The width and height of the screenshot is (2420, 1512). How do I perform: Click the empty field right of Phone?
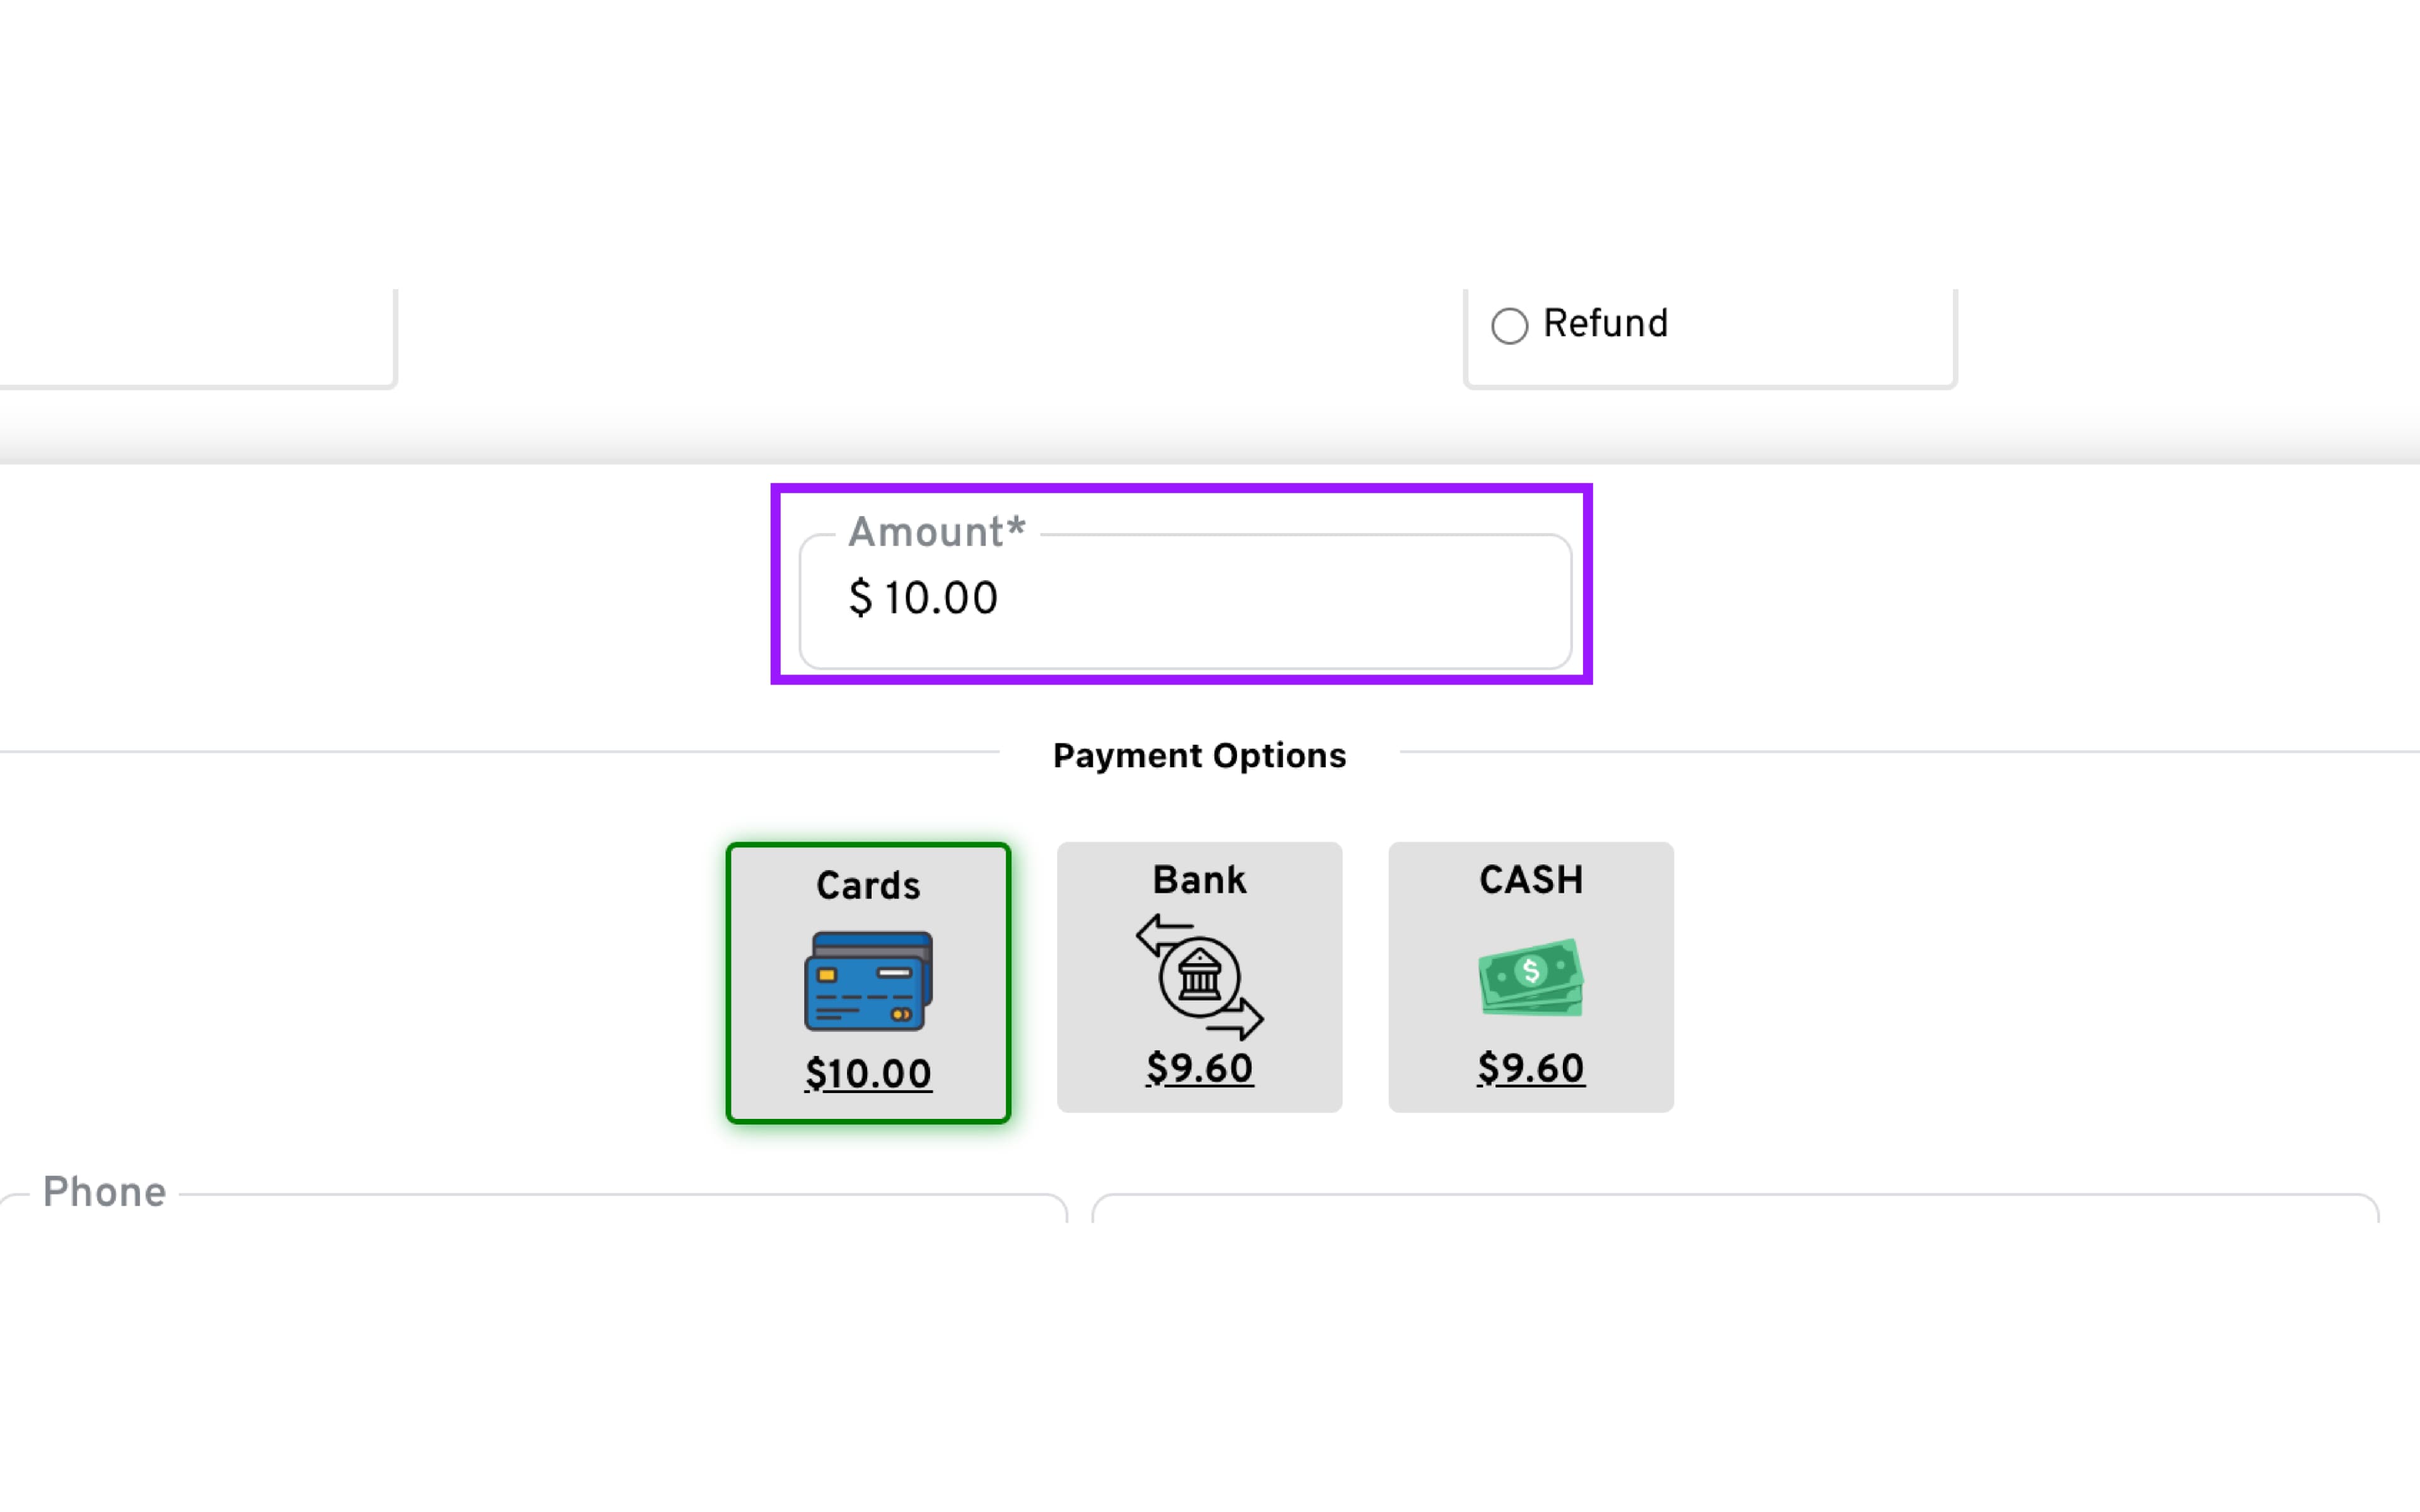[x=1734, y=1210]
